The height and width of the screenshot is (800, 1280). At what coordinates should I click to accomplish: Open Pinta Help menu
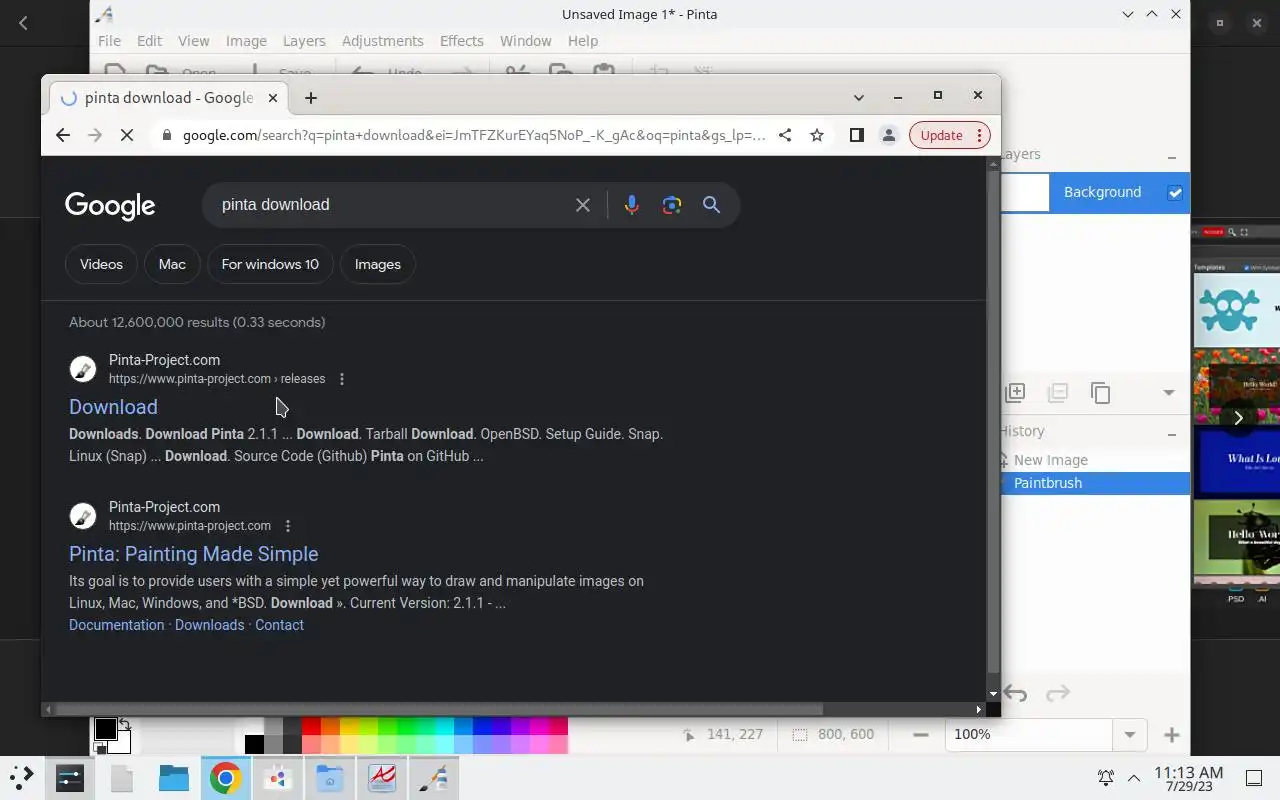point(583,41)
